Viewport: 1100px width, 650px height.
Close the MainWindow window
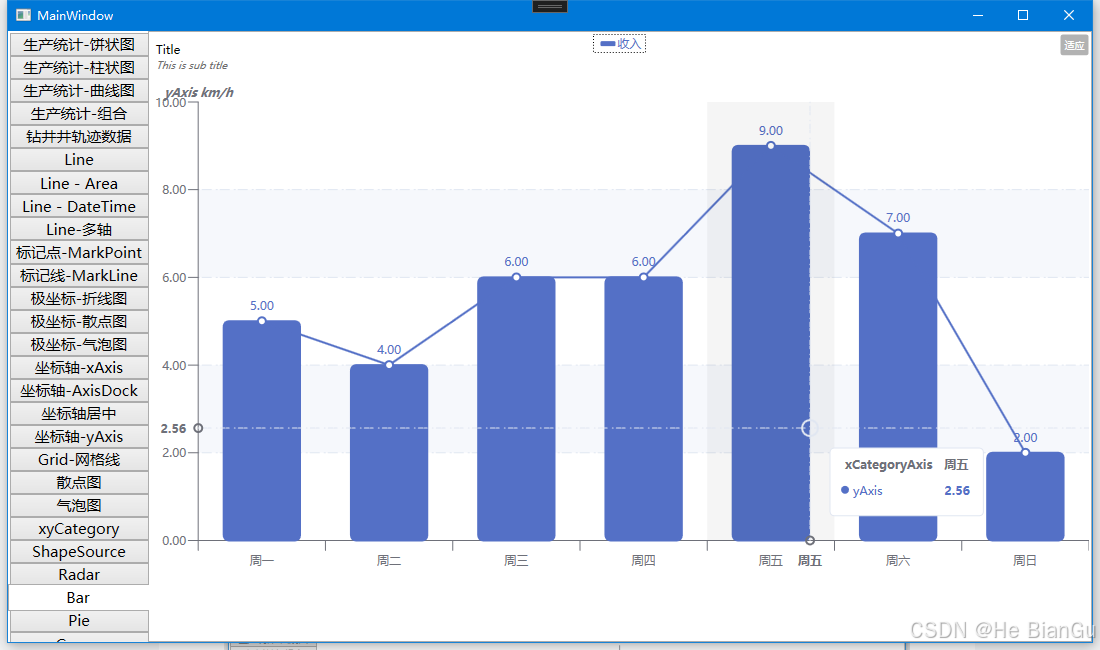point(1068,15)
